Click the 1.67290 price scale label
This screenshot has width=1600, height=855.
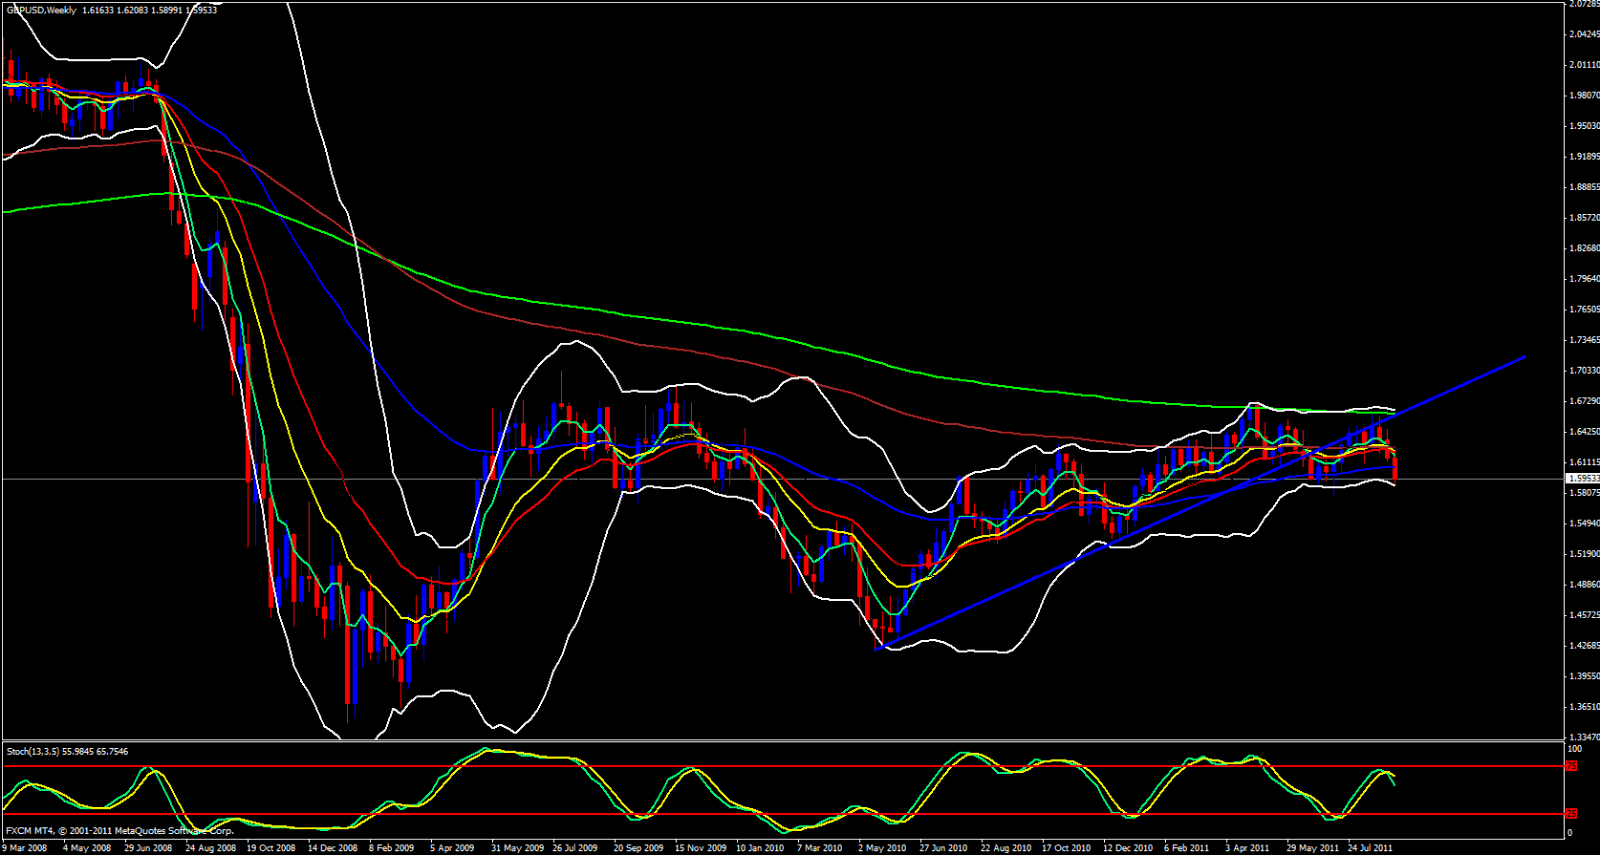tap(1584, 401)
